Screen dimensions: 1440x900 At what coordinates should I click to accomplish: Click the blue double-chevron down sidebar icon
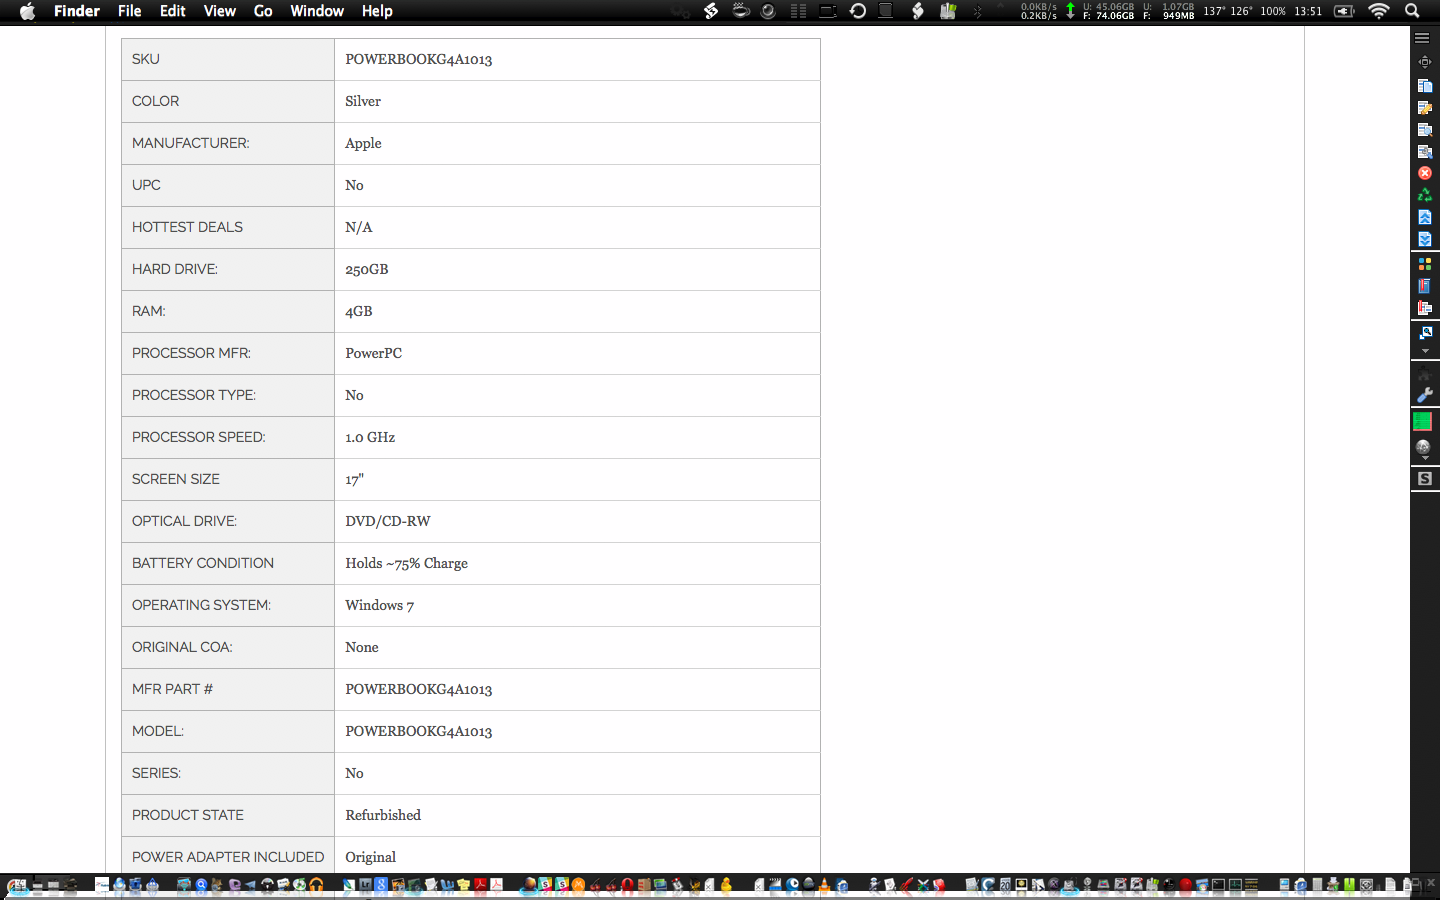point(1425,239)
